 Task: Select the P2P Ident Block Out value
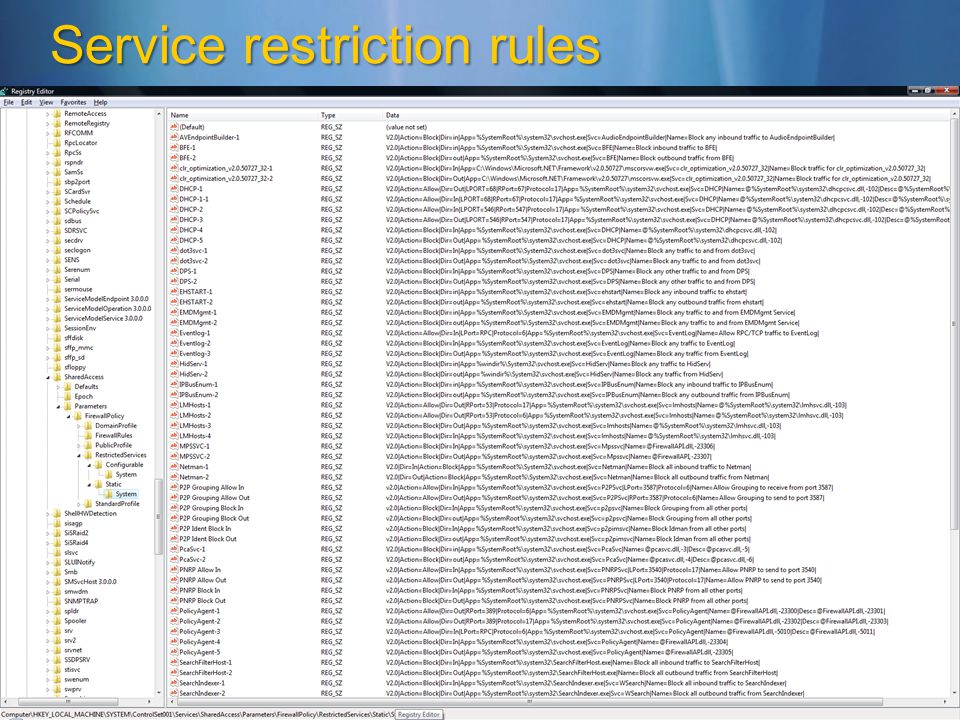click(x=208, y=539)
